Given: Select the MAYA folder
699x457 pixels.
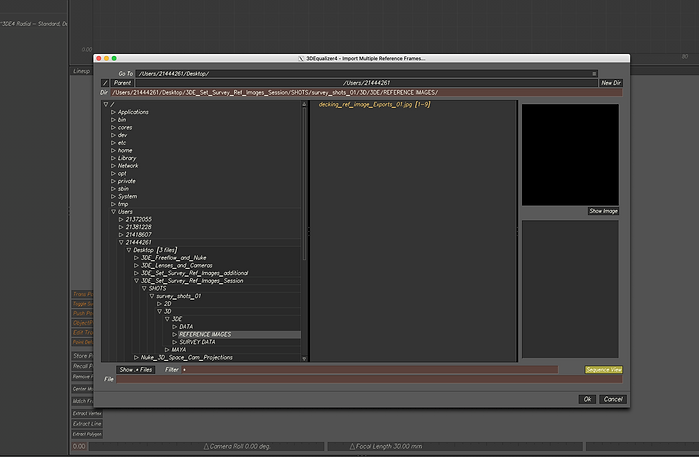Looking at the screenshot, I should click(179, 350).
